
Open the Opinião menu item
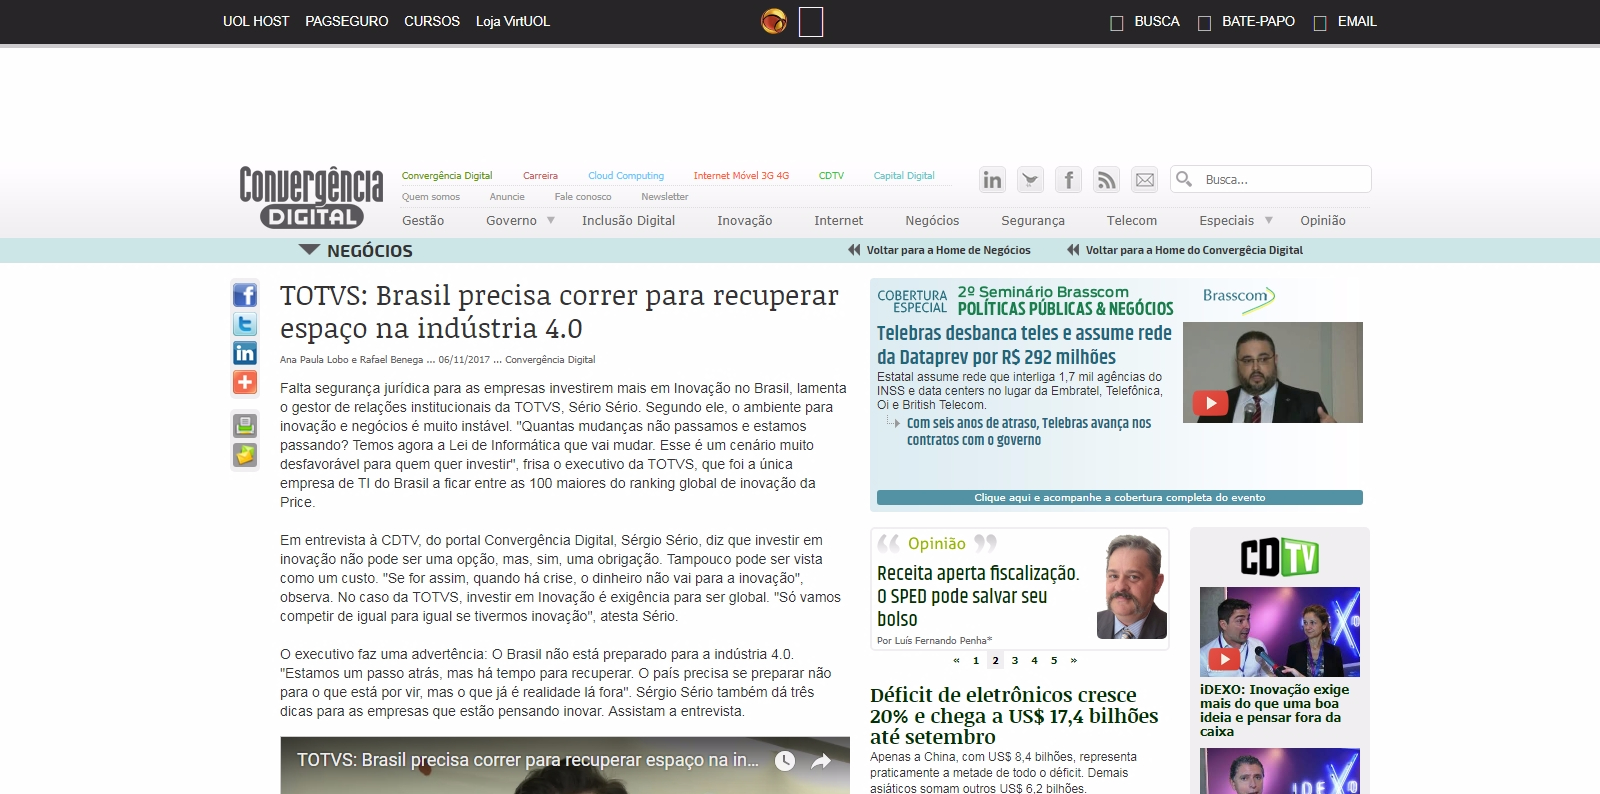pos(1323,220)
